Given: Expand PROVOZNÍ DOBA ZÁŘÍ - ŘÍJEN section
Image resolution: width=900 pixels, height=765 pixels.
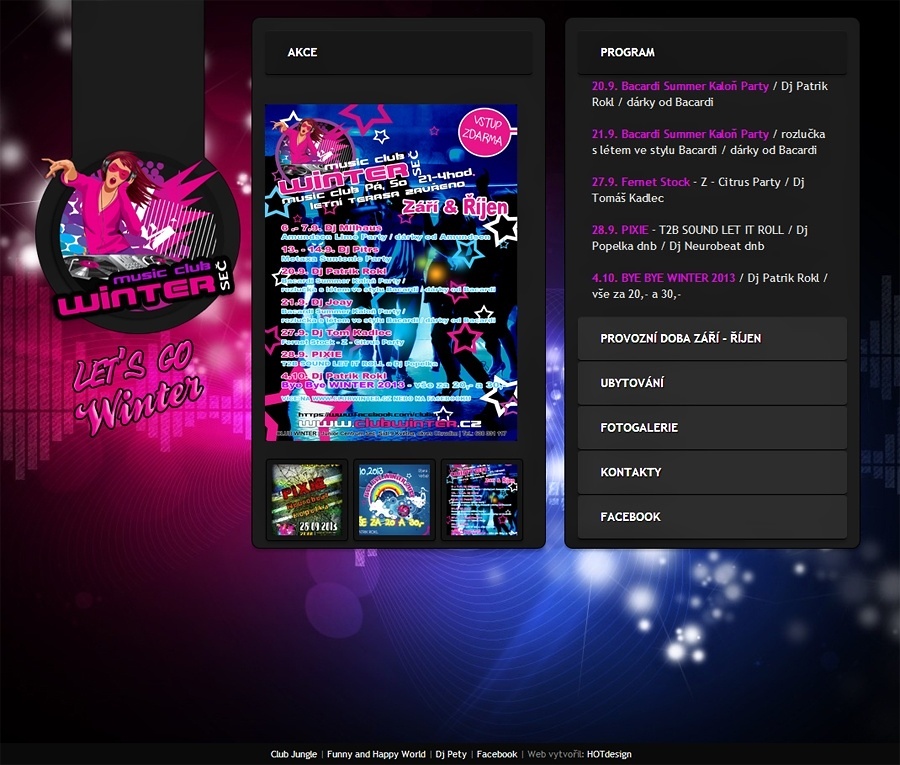Looking at the screenshot, I should [x=712, y=339].
